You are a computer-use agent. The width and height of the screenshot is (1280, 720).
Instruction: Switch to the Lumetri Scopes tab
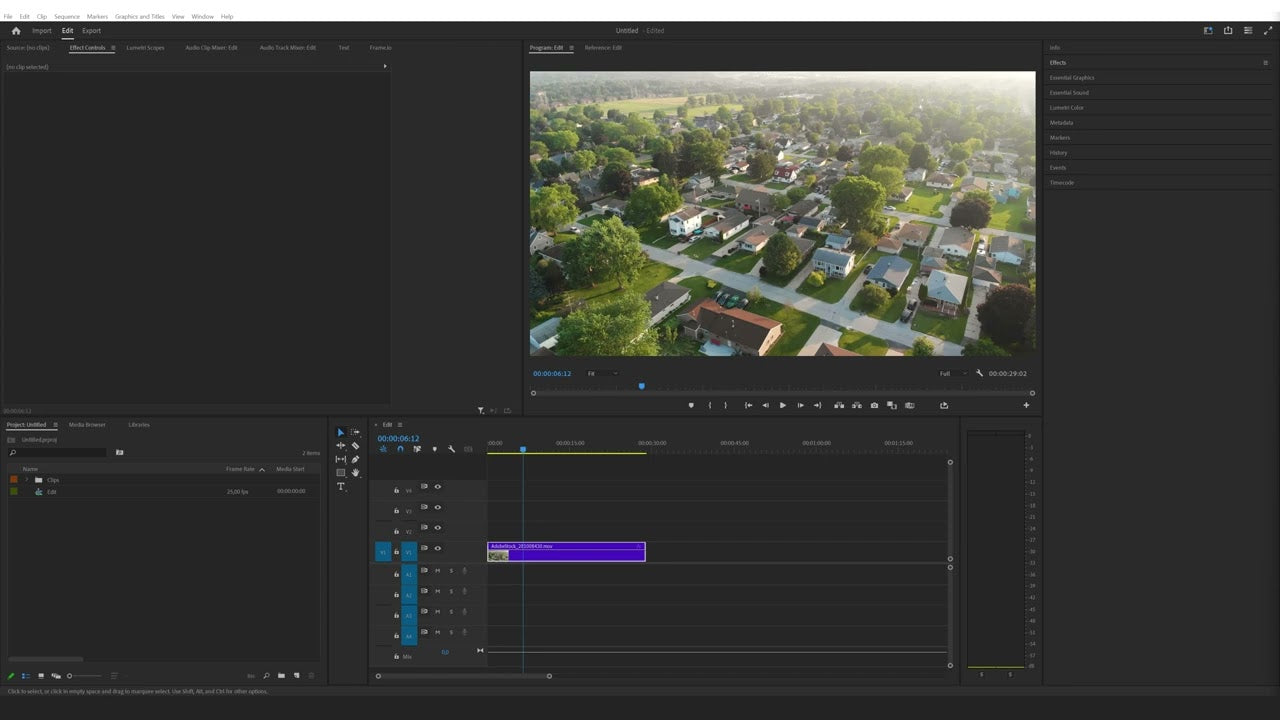click(145, 48)
